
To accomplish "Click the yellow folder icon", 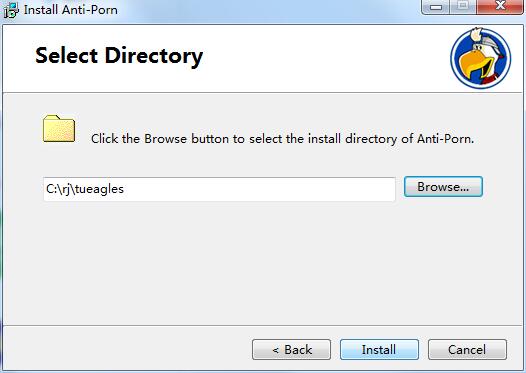I will point(59,128).
